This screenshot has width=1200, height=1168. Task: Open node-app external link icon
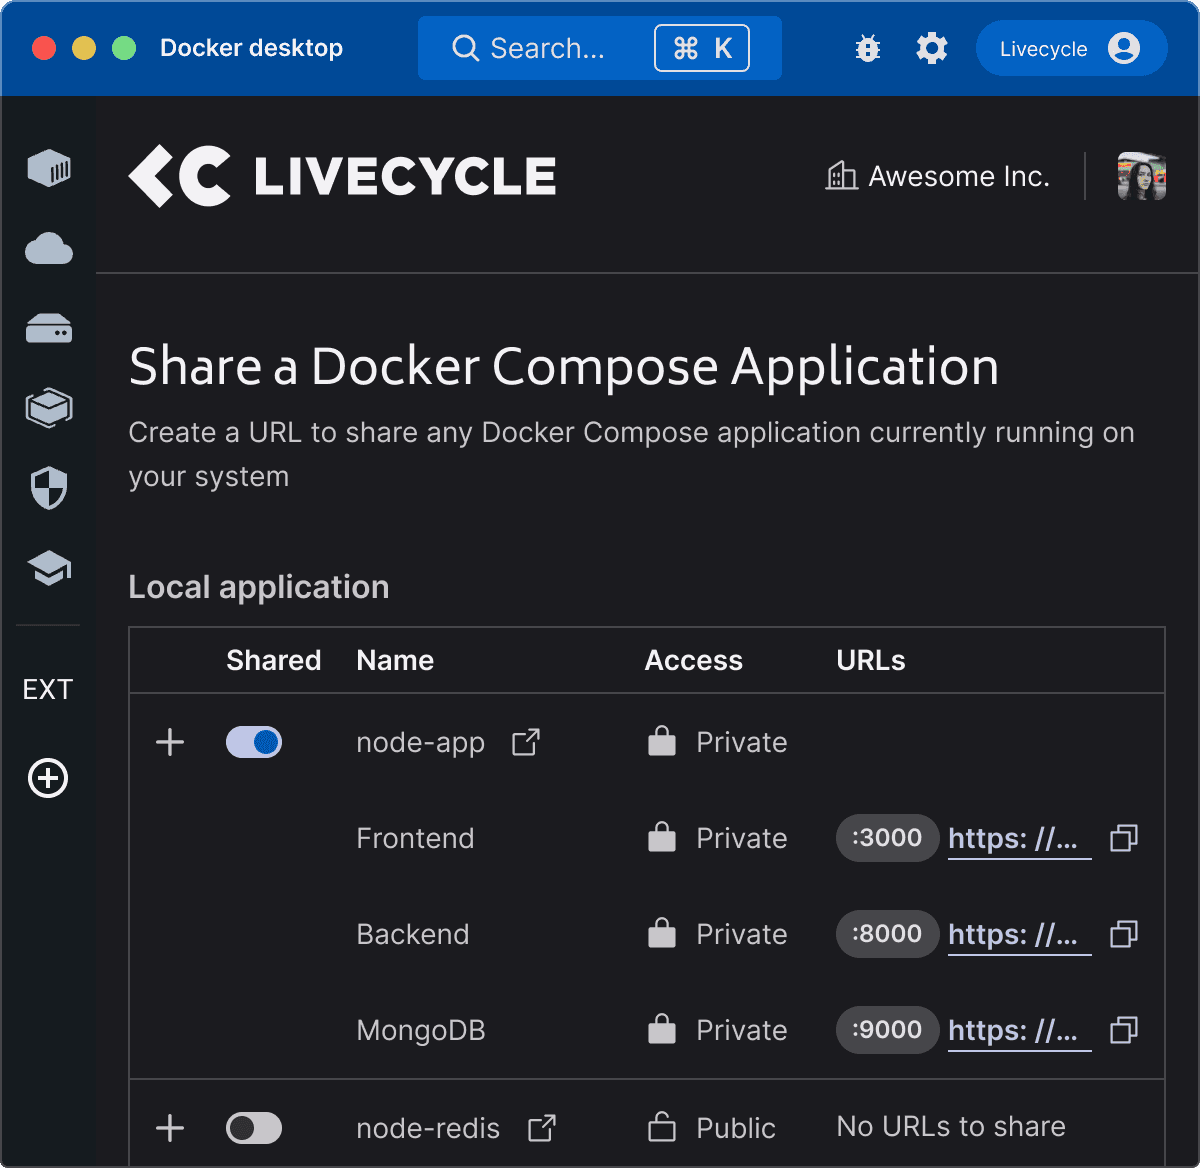[526, 742]
